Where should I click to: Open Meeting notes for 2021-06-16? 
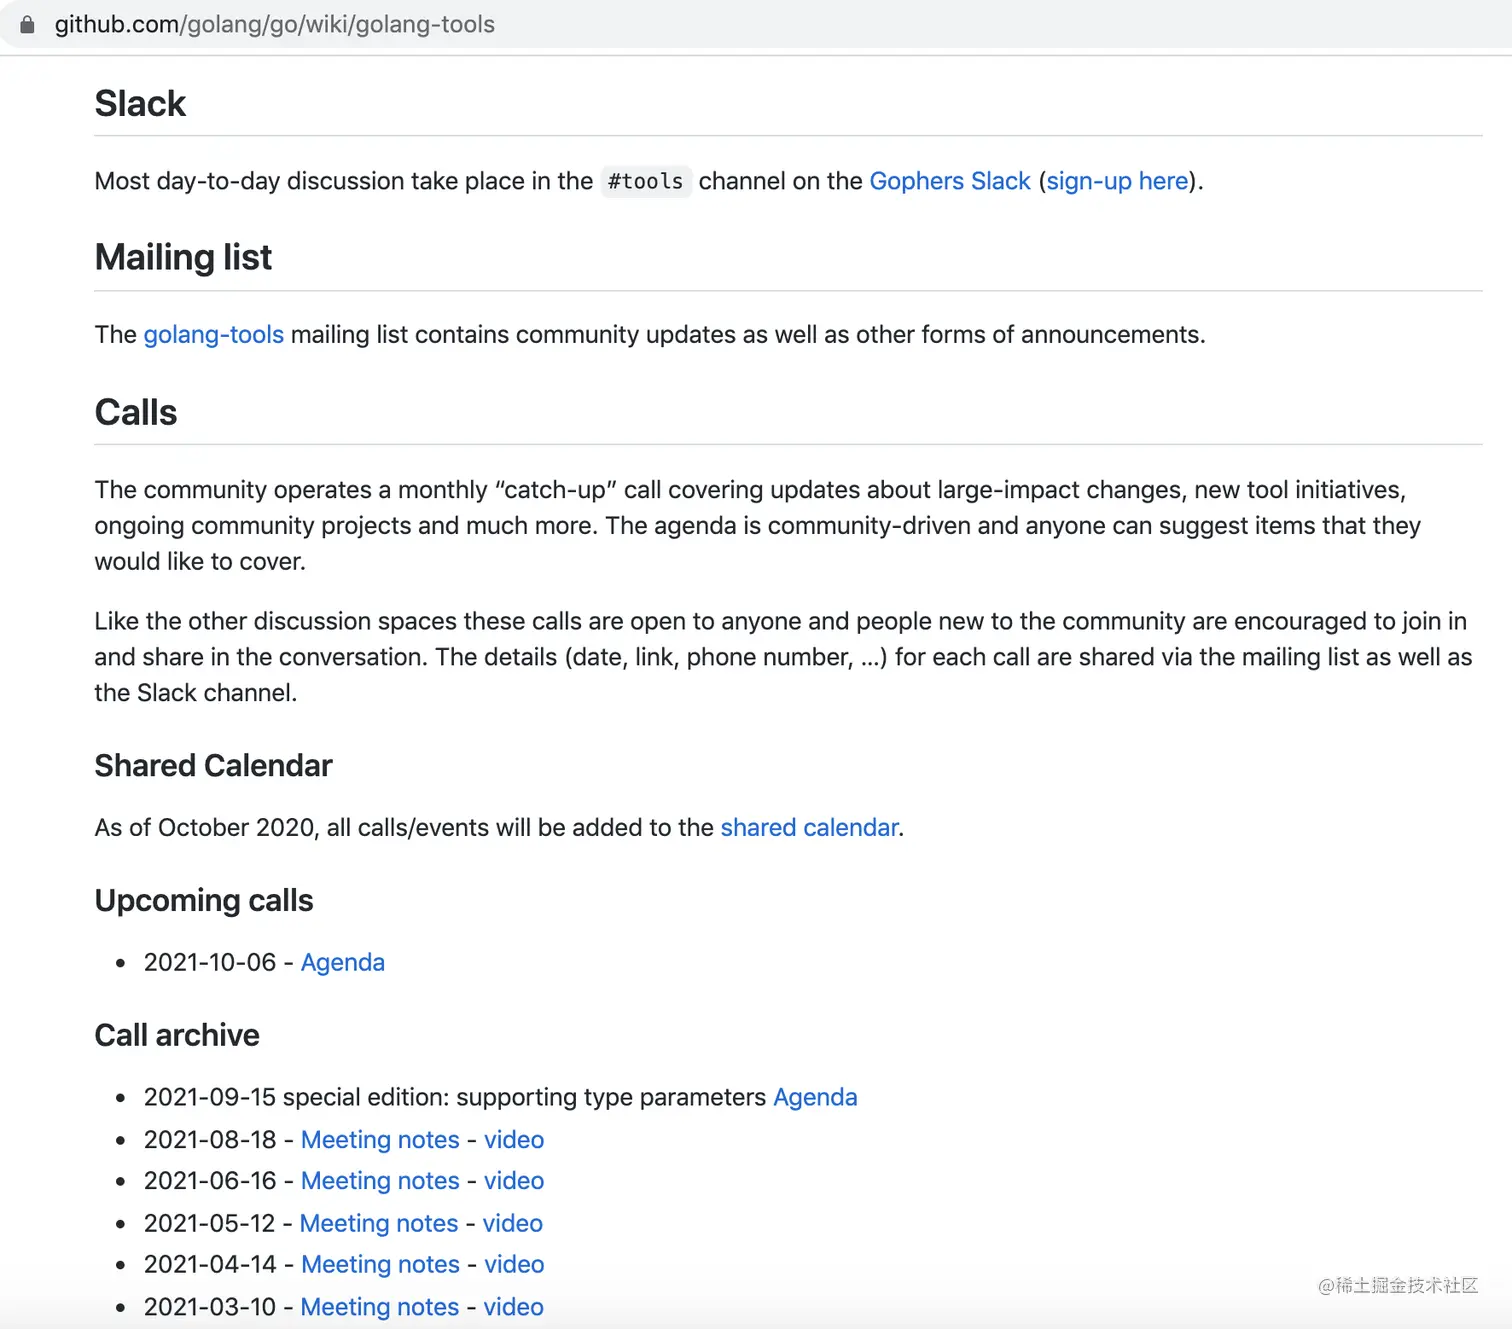380,1181
